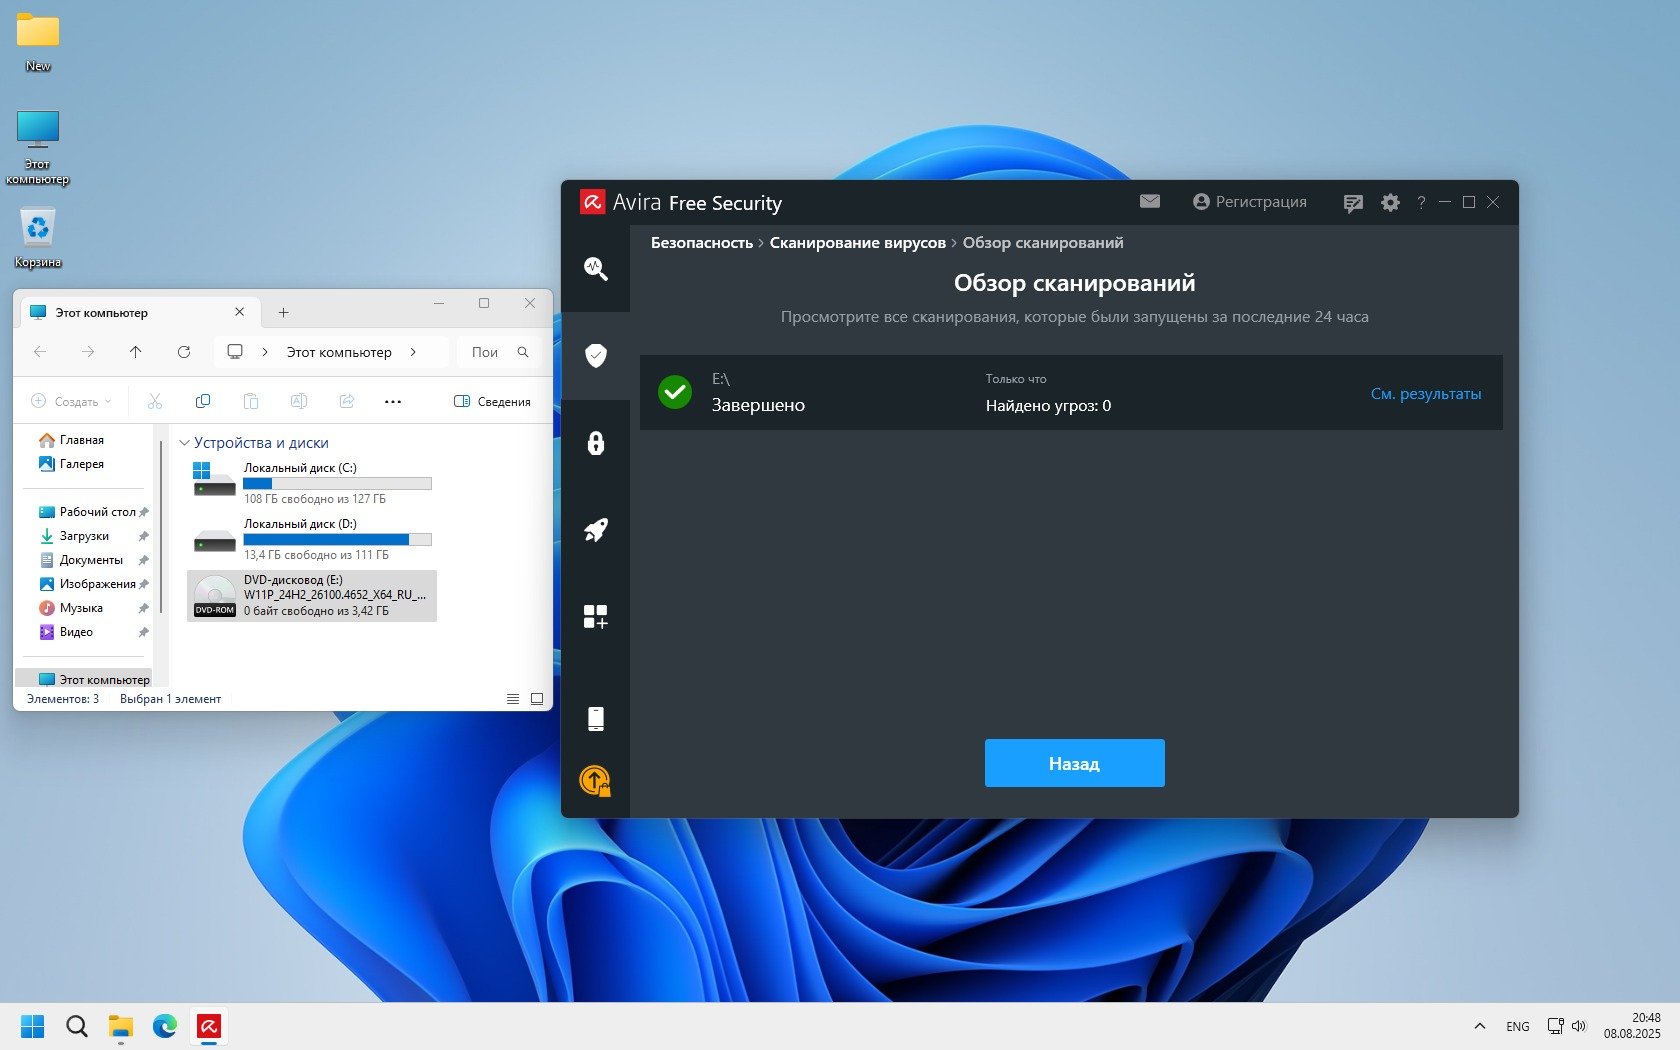The width and height of the screenshot is (1680, 1050).
Task: Switch to large thumbnails view in Explorer status bar
Action: coord(537,699)
